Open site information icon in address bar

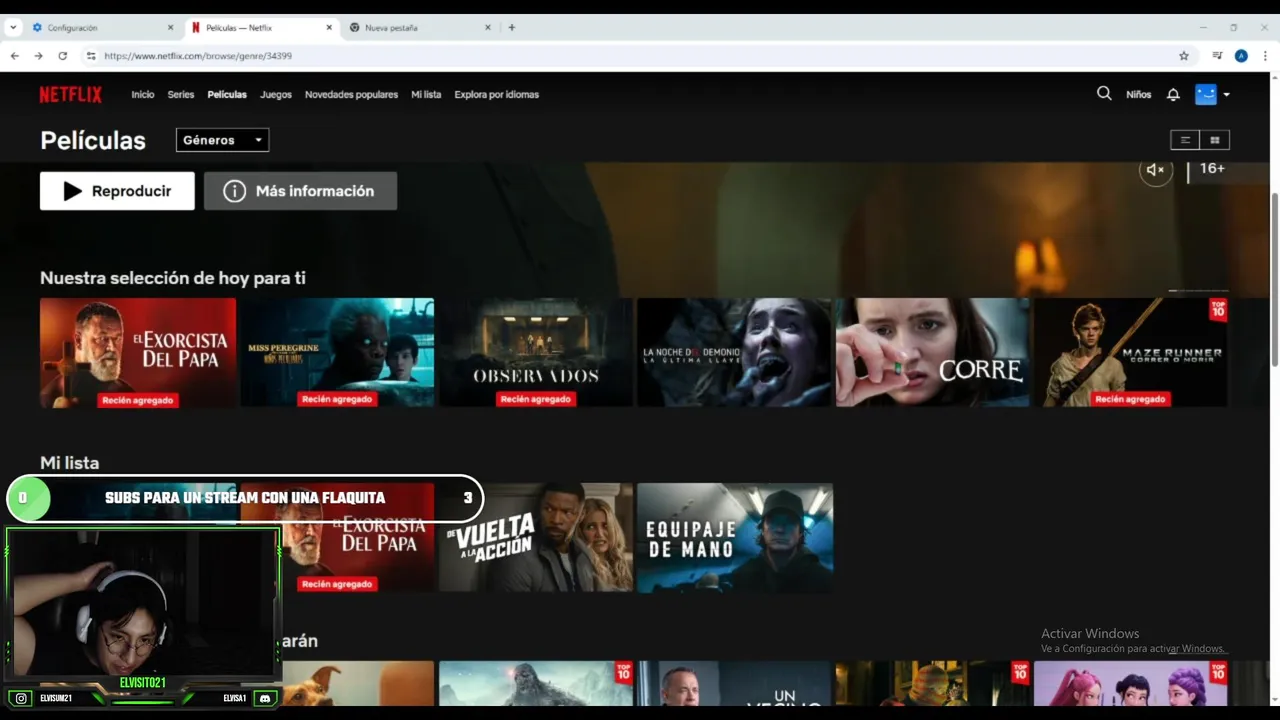pyautogui.click(x=90, y=56)
